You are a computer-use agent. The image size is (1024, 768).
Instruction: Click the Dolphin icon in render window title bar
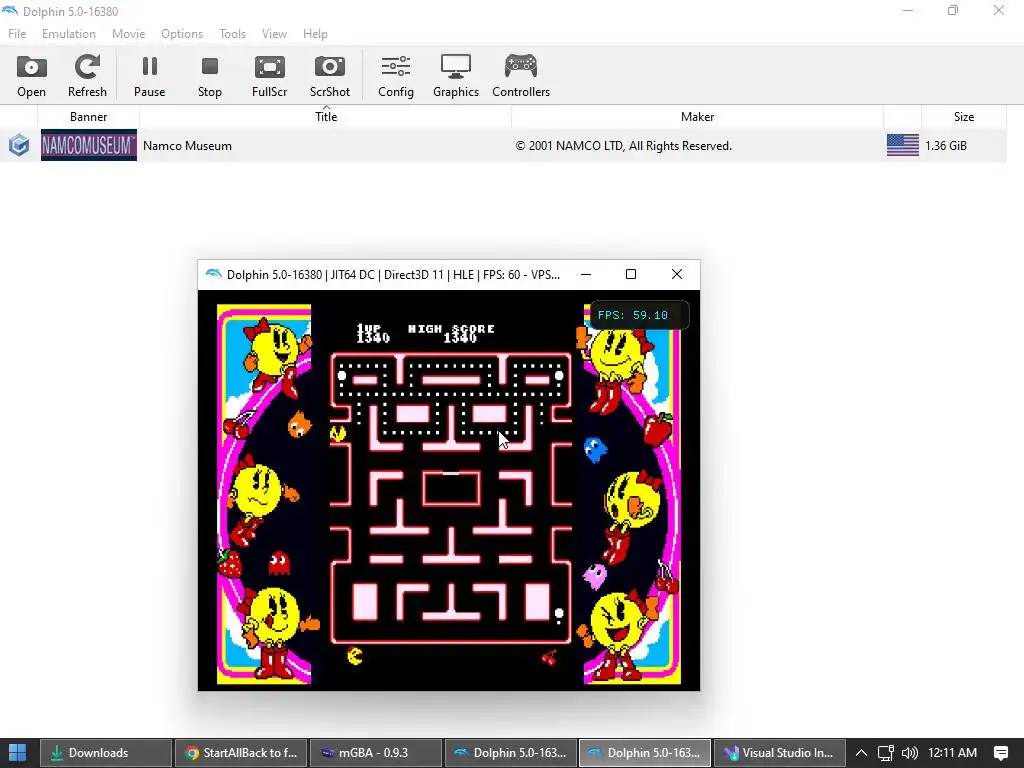(x=214, y=274)
